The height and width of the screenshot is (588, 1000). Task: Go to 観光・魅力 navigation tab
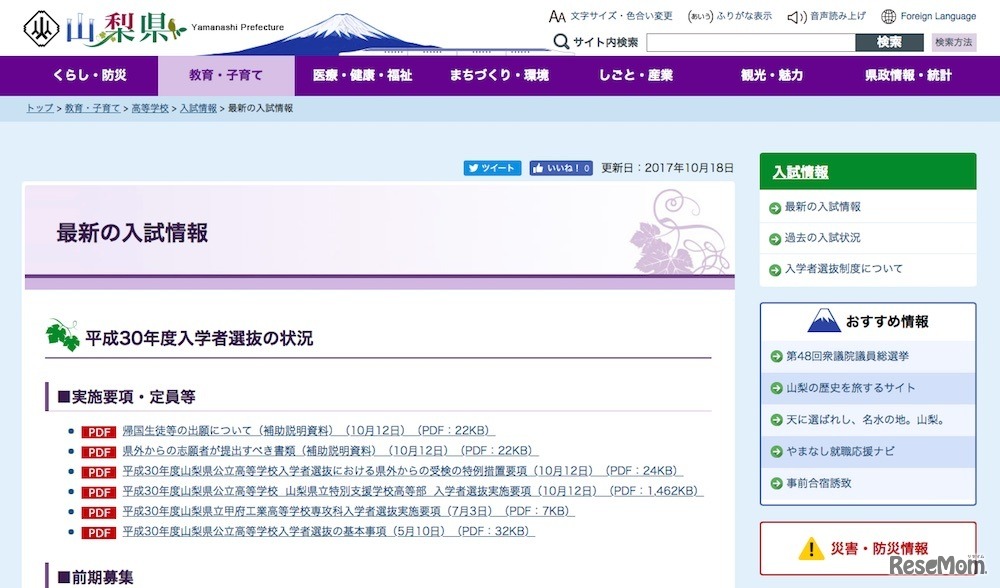tap(771, 75)
